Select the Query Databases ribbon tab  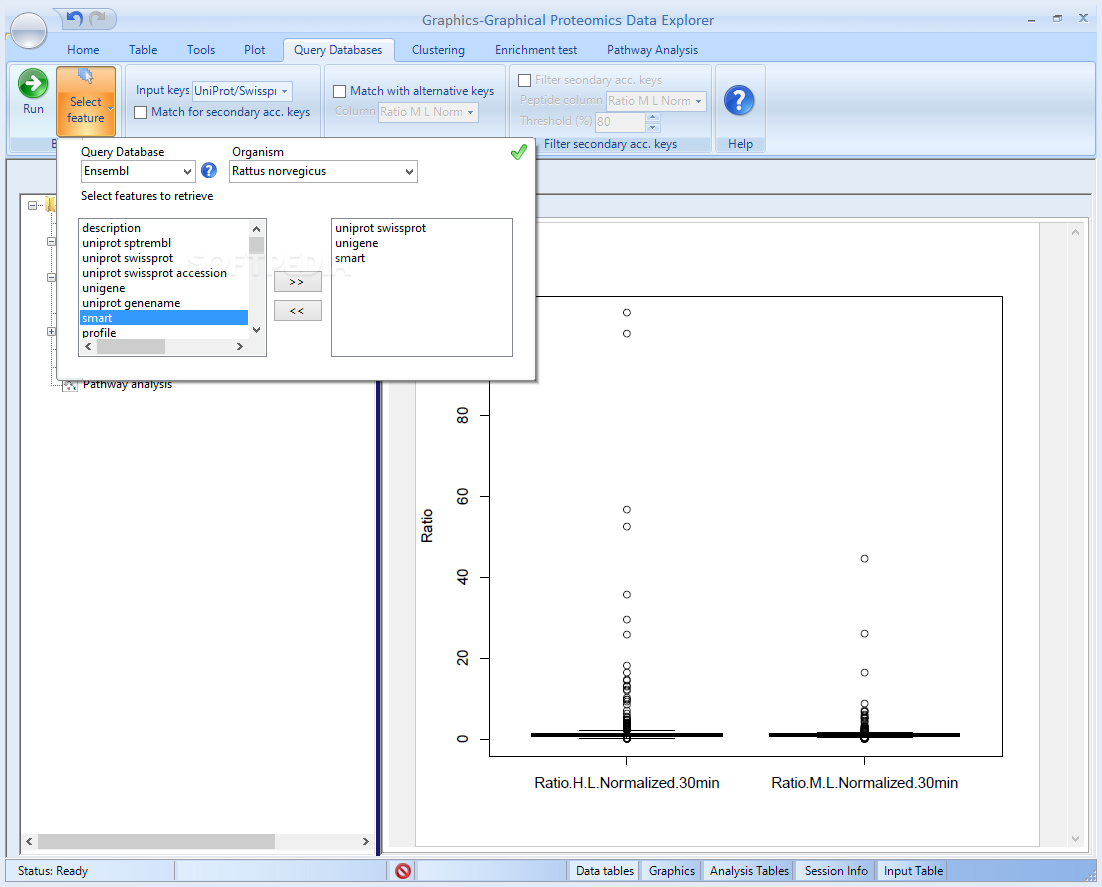click(x=338, y=50)
